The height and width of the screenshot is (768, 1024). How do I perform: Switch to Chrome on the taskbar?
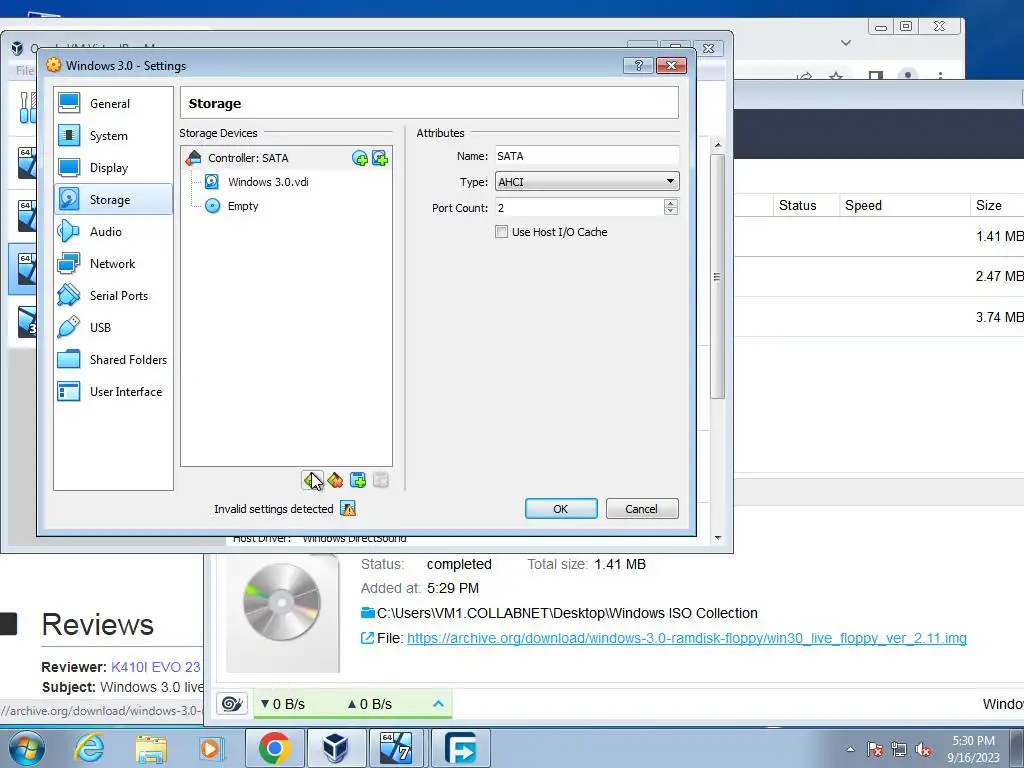click(275, 748)
